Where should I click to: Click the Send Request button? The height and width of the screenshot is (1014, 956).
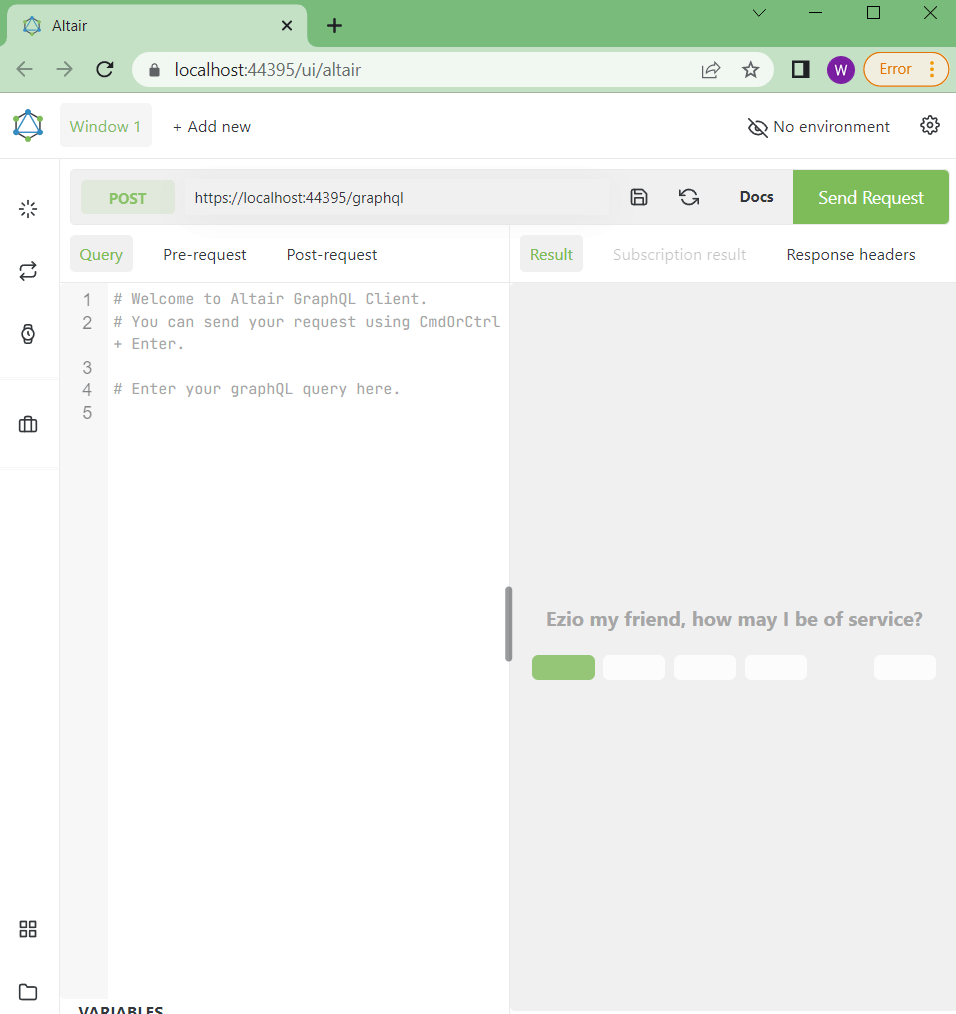pyautogui.click(x=870, y=198)
